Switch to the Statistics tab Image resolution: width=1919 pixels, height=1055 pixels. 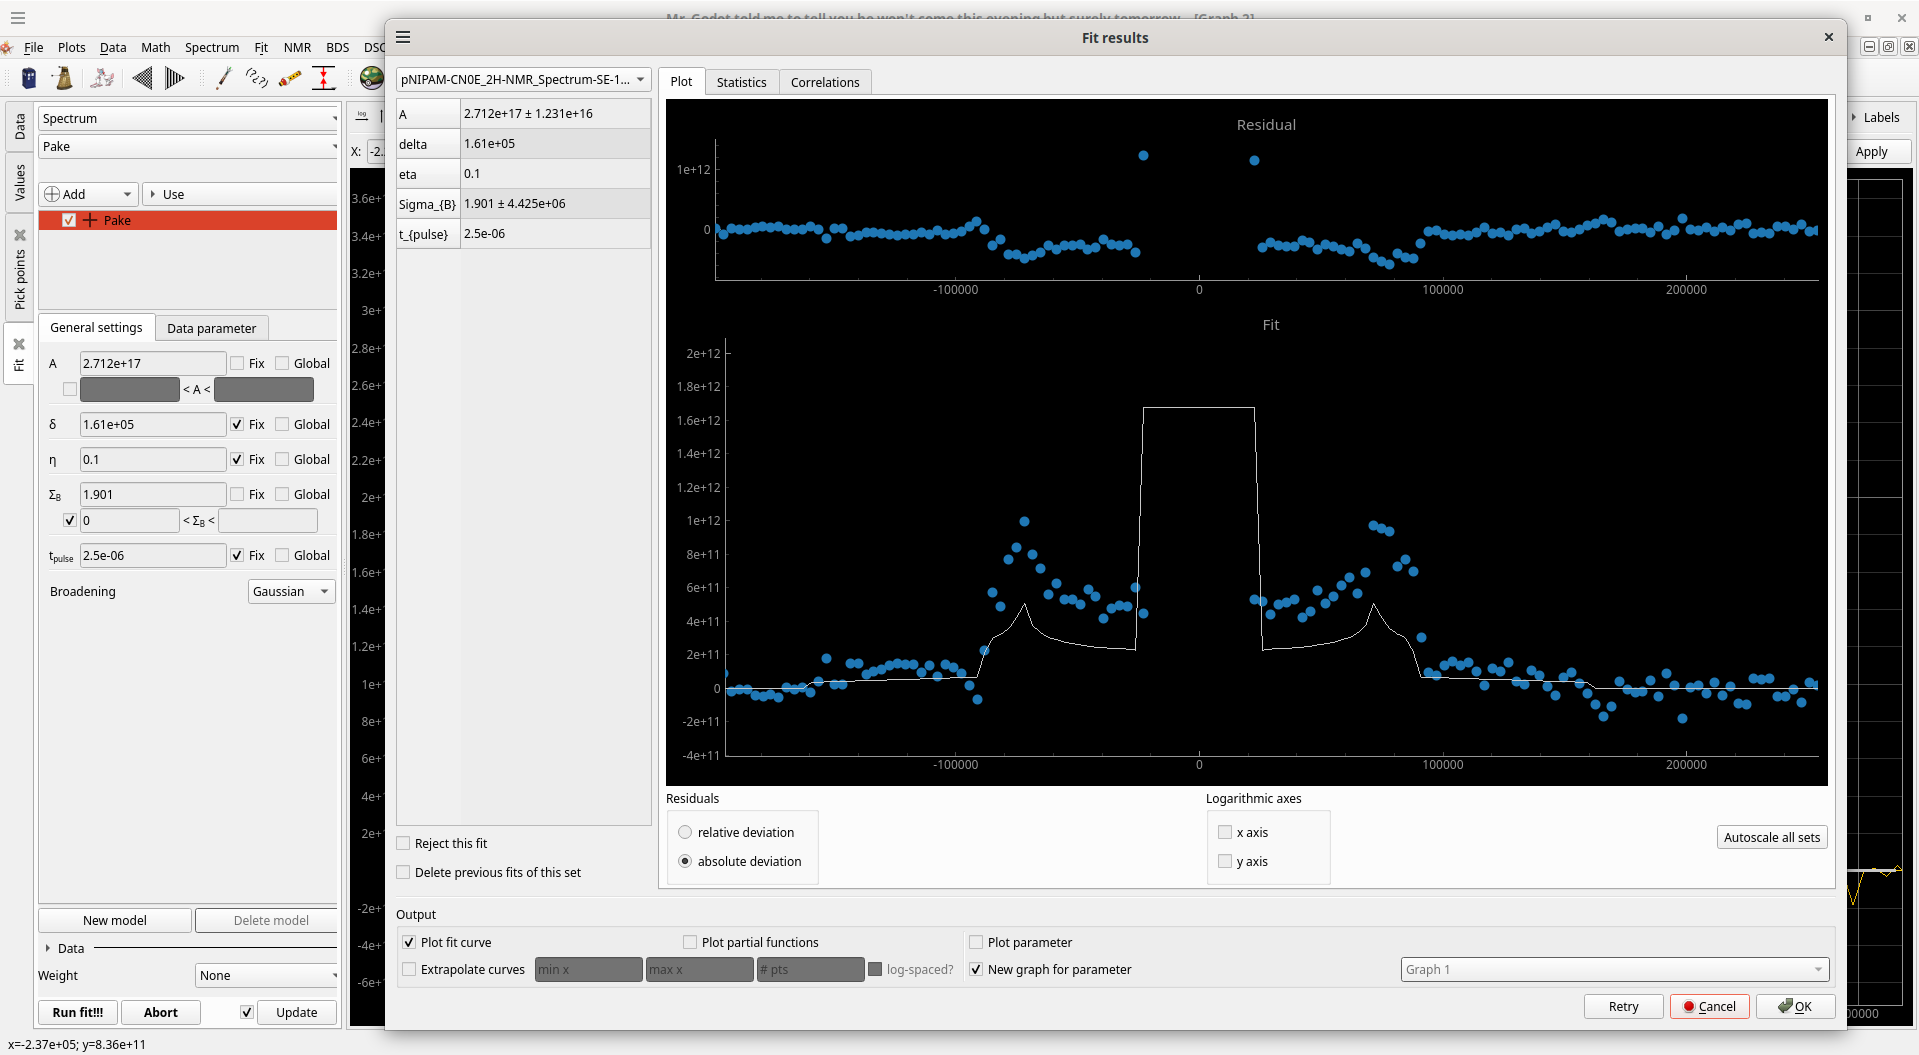[x=741, y=82]
